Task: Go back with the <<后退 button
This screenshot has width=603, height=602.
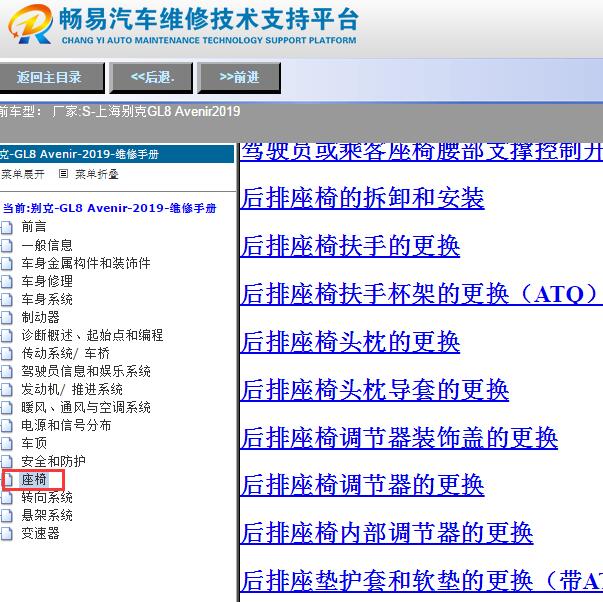Action: (x=152, y=78)
